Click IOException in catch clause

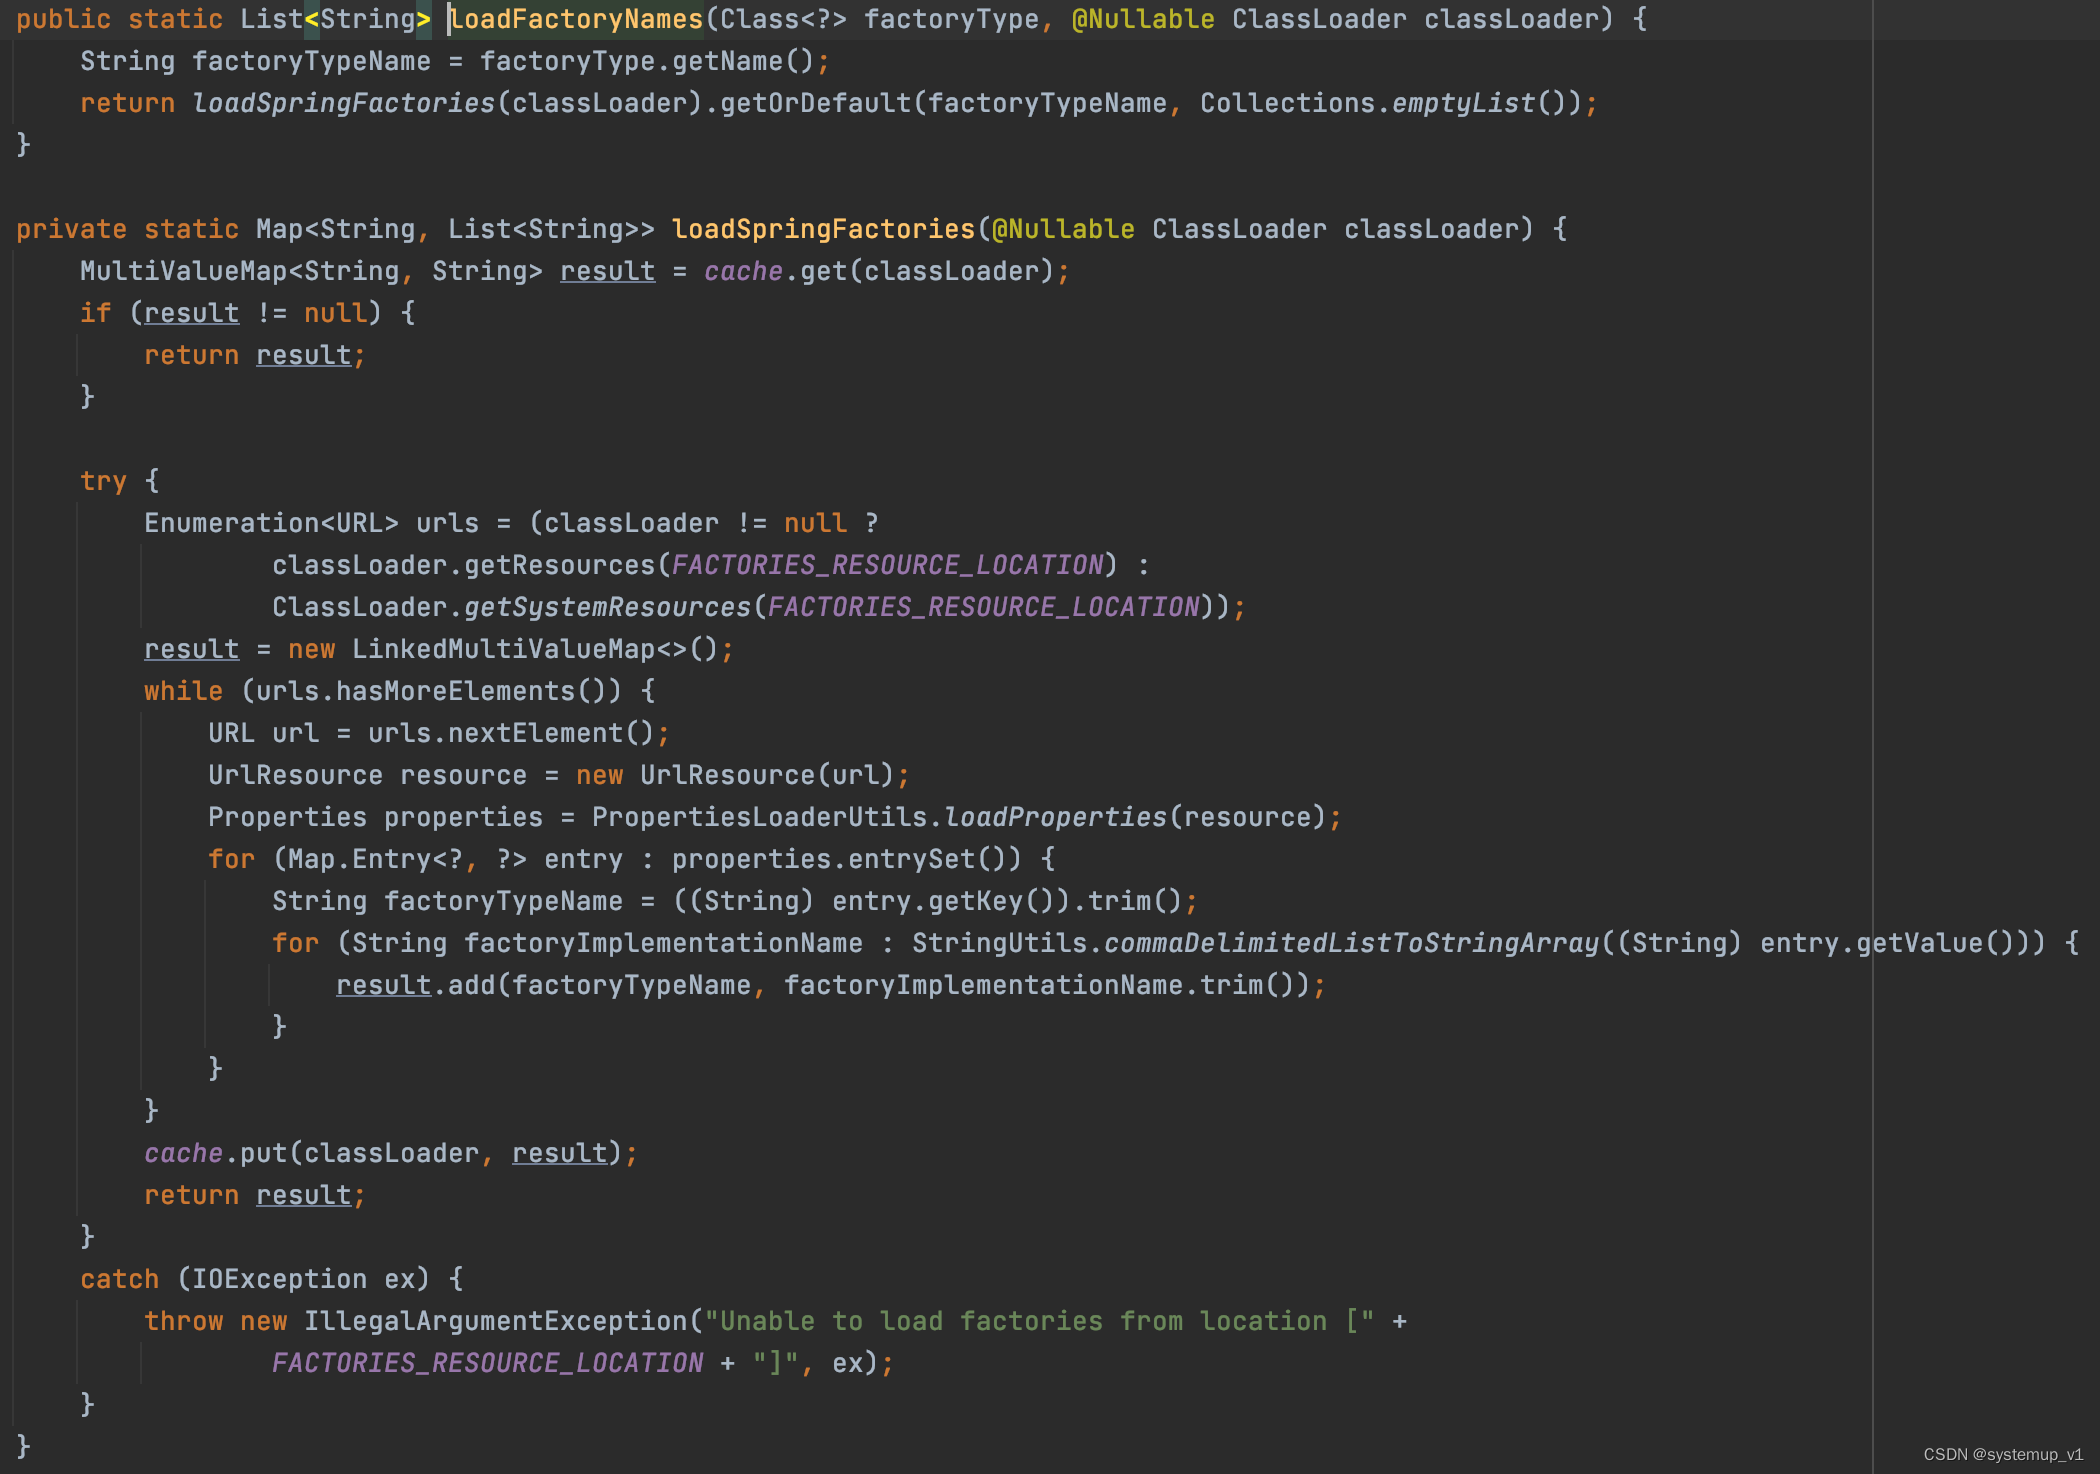pos(279,1279)
